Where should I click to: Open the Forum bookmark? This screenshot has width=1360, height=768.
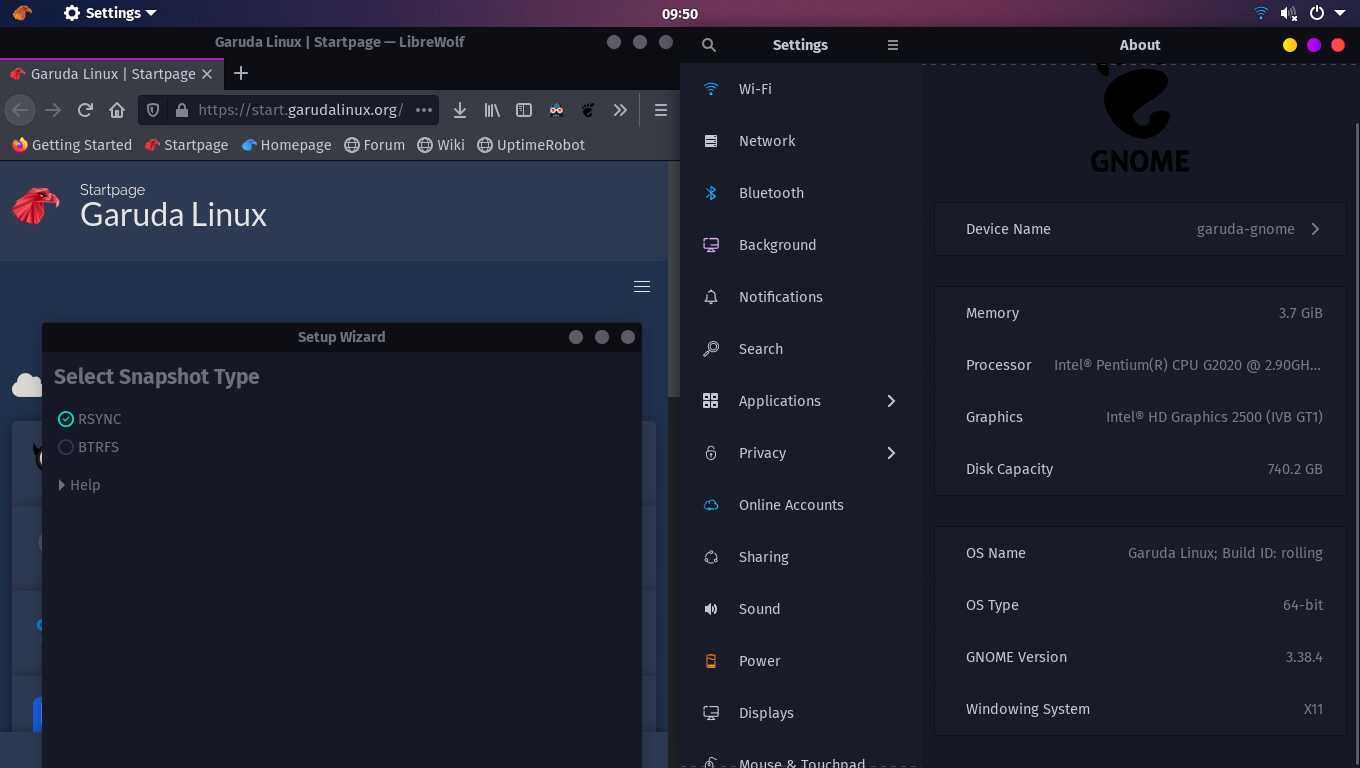click(374, 145)
